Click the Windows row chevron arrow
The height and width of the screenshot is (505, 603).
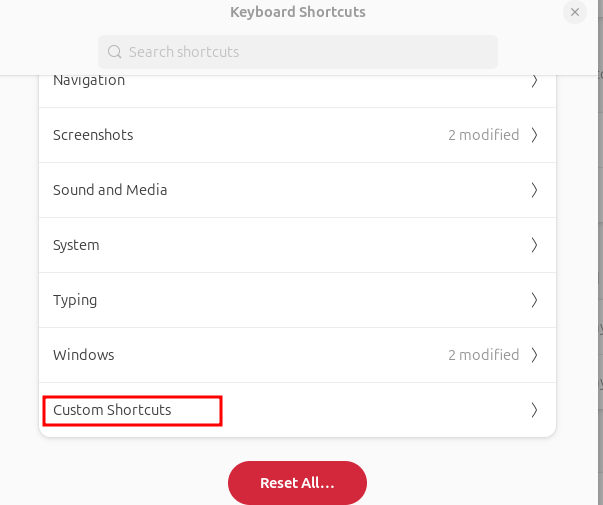534,355
